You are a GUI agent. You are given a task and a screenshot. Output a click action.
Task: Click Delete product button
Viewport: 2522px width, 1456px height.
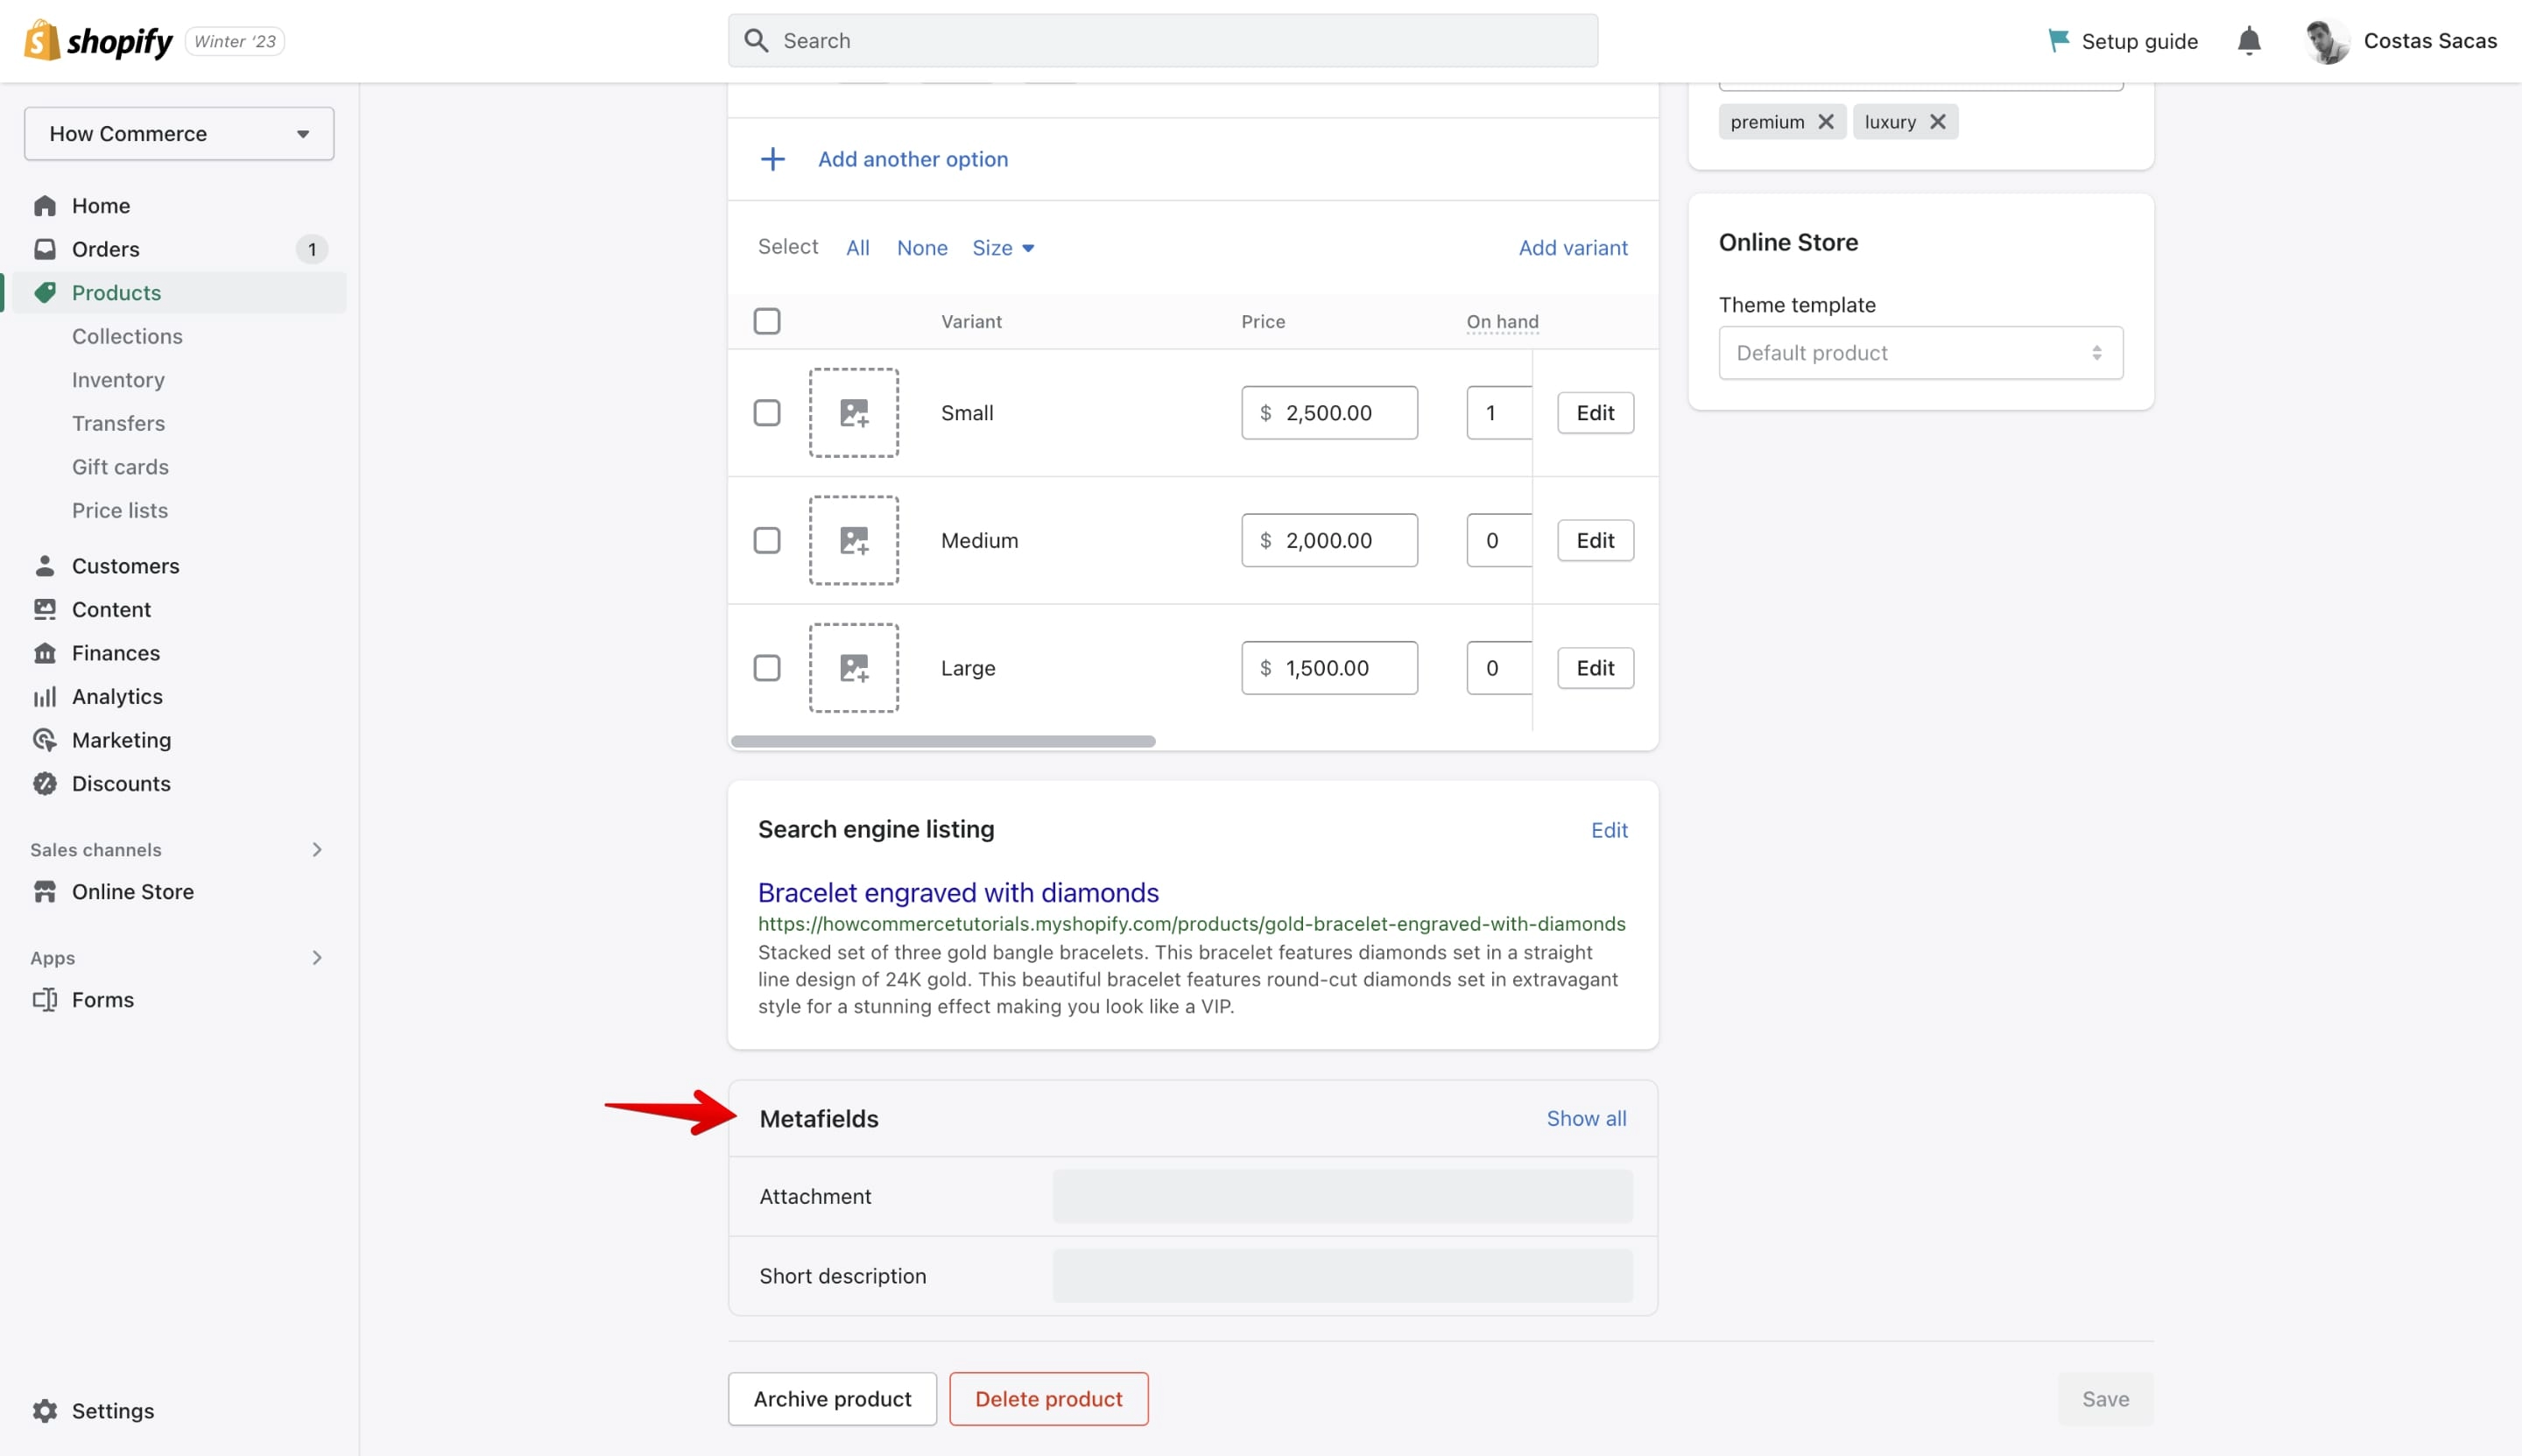pos(1048,1399)
